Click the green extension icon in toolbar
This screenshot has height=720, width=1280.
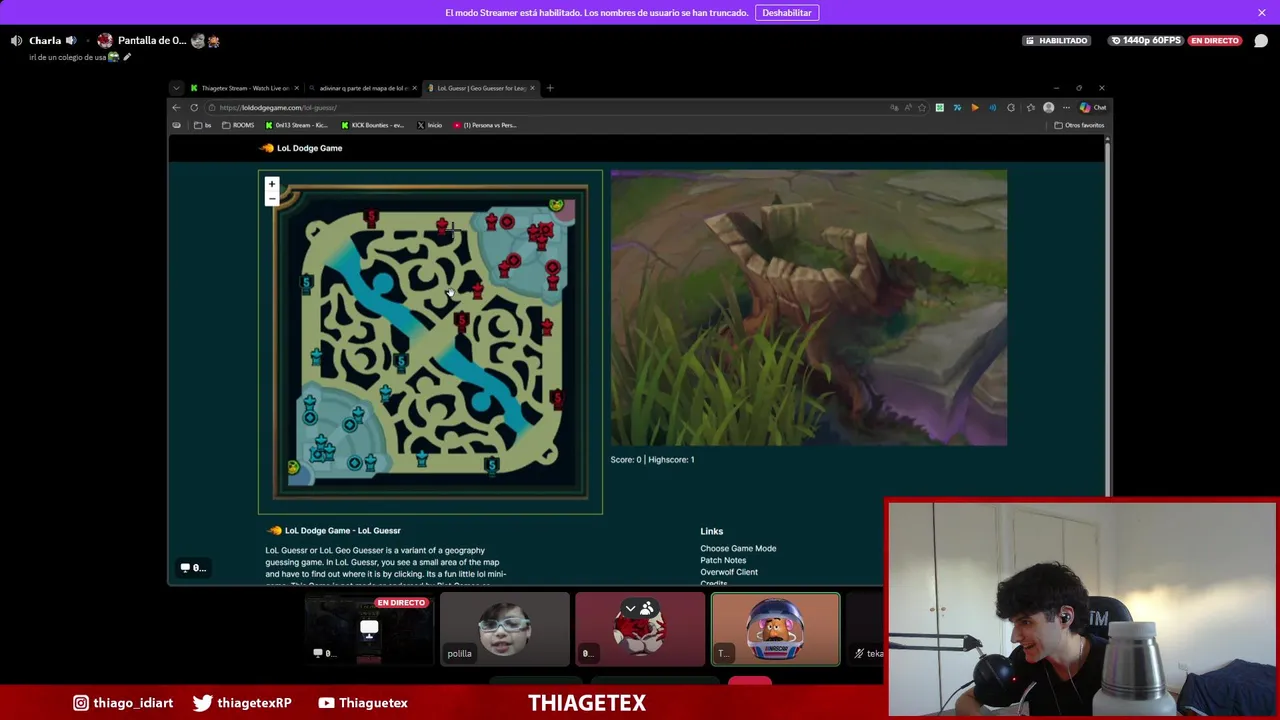(939, 107)
